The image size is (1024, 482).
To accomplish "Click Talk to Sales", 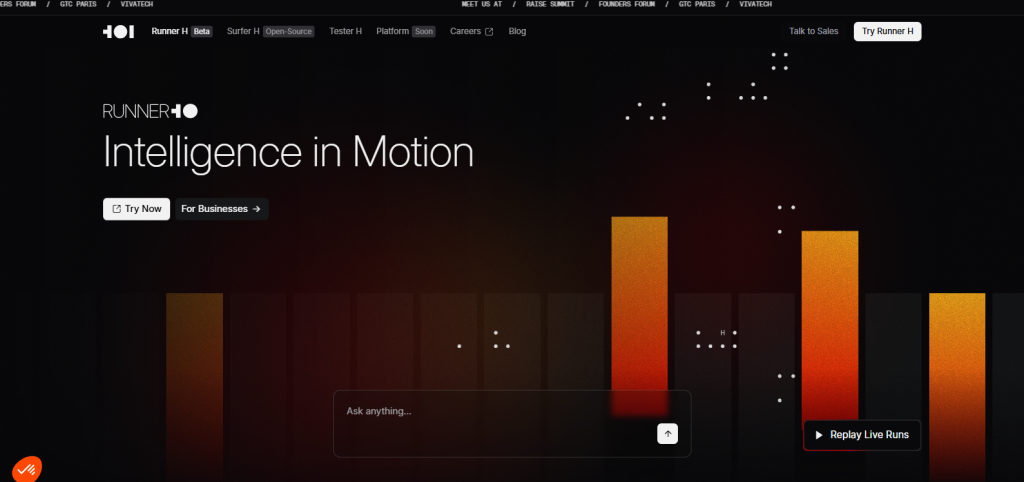I will point(814,31).
